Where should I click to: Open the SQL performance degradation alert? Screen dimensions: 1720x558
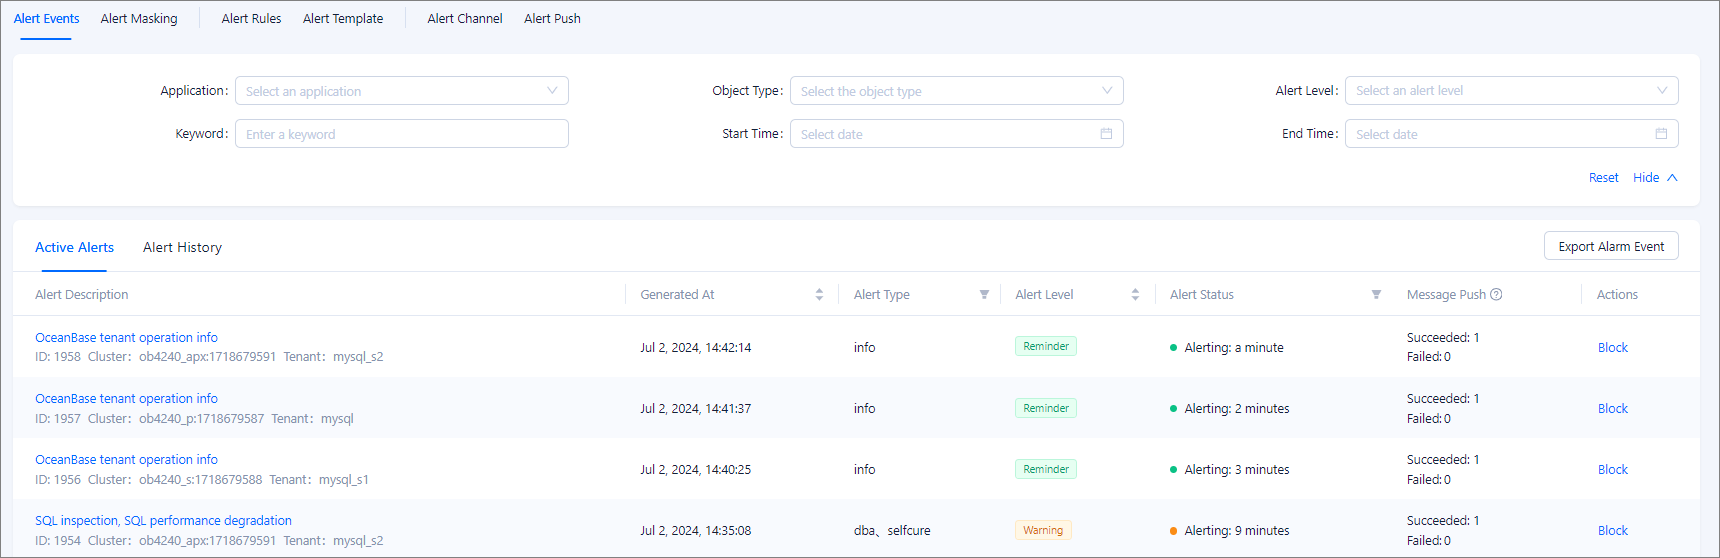(163, 521)
